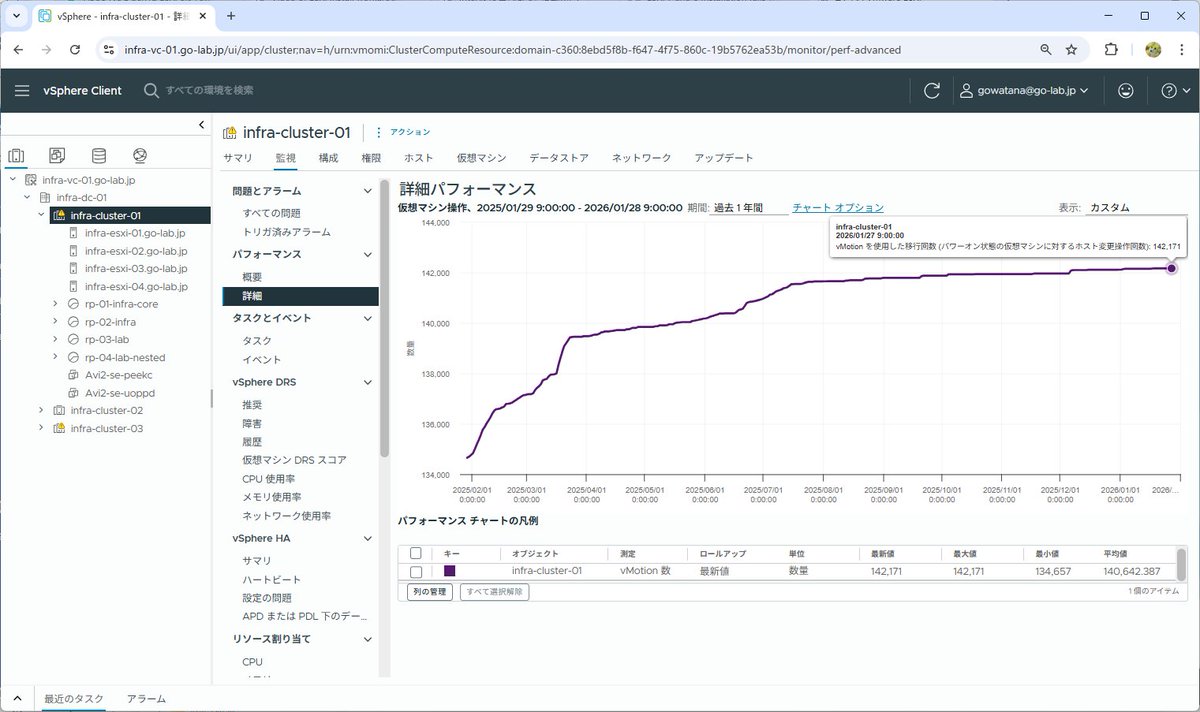Open the チャート オプション link
The image size is (1200, 712).
click(x=838, y=208)
